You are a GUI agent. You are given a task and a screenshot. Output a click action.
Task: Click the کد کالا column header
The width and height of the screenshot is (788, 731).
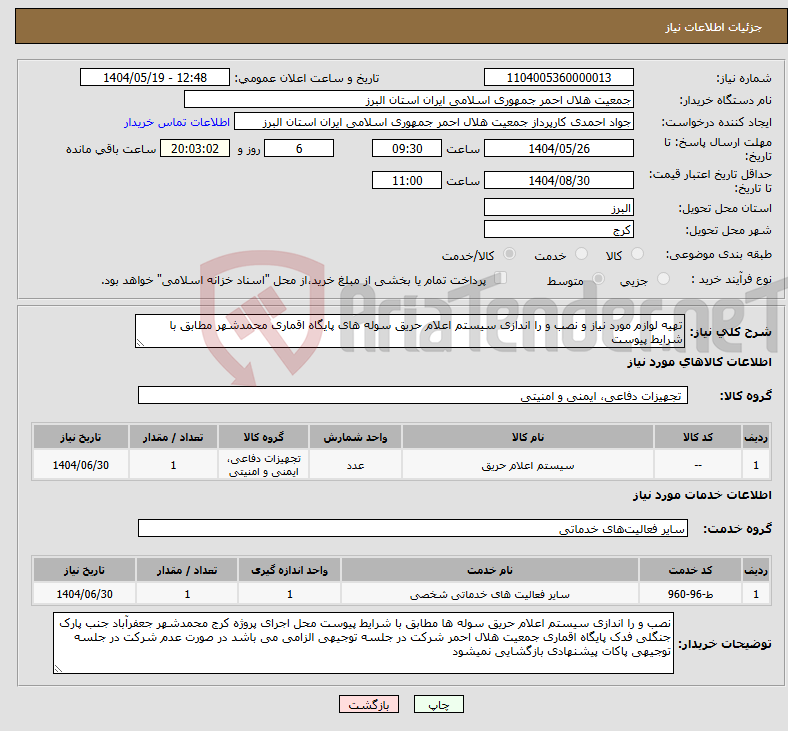coord(698,437)
